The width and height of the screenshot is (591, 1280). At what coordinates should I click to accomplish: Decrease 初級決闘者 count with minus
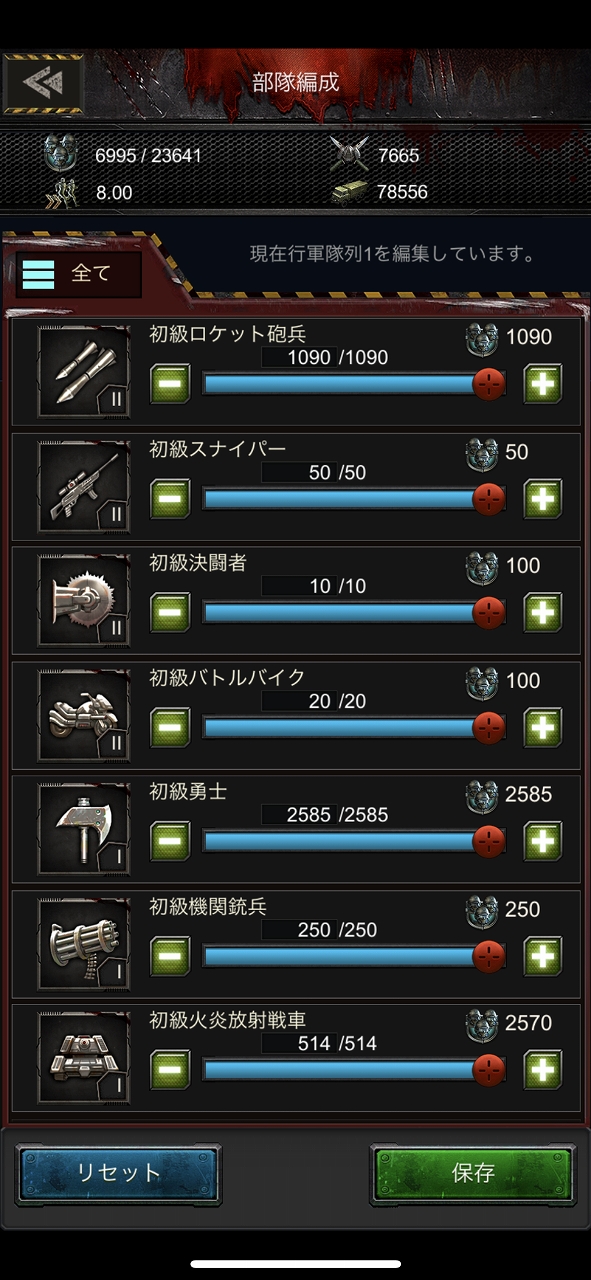(170, 612)
